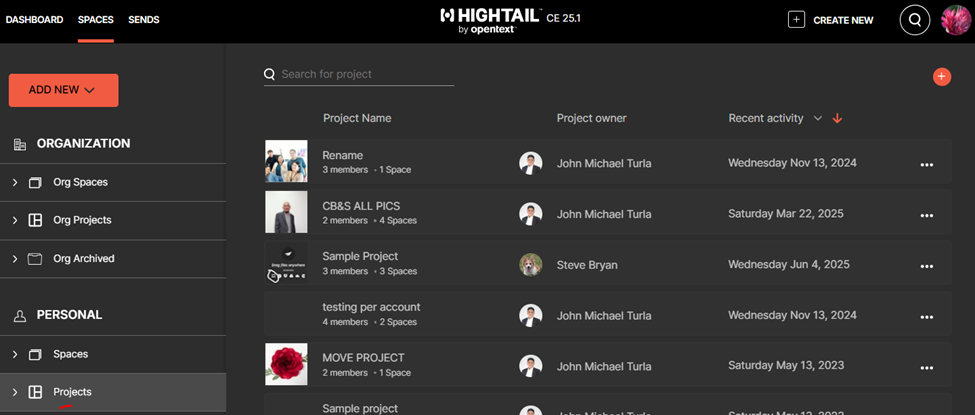
Task: Switch to the DASHBOARD tab
Action: click(35, 20)
